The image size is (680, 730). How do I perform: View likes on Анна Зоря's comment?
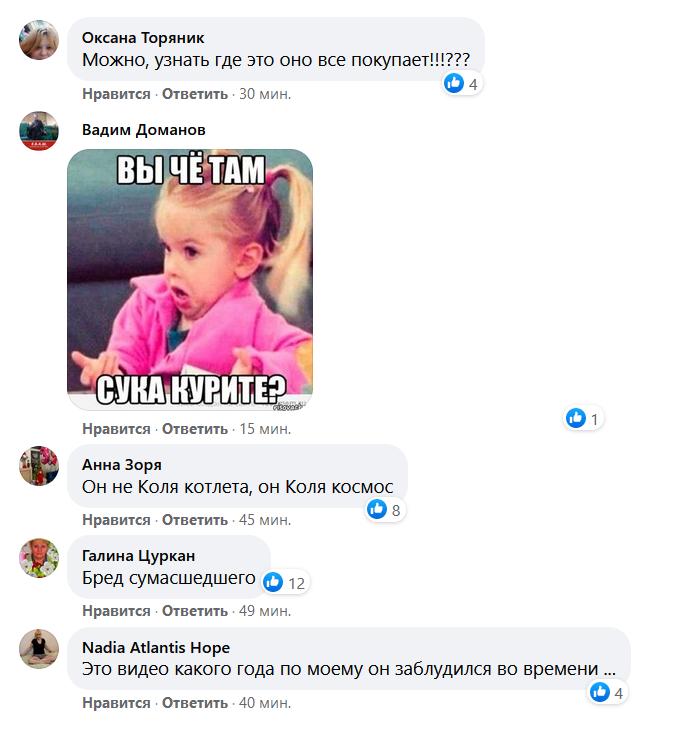tap(385, 509)
